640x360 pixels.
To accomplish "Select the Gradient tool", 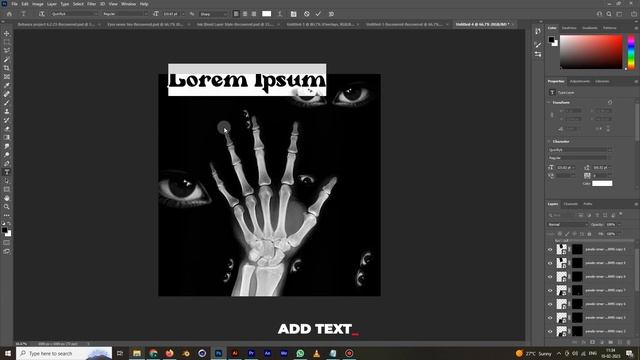I will click(7, 137).
